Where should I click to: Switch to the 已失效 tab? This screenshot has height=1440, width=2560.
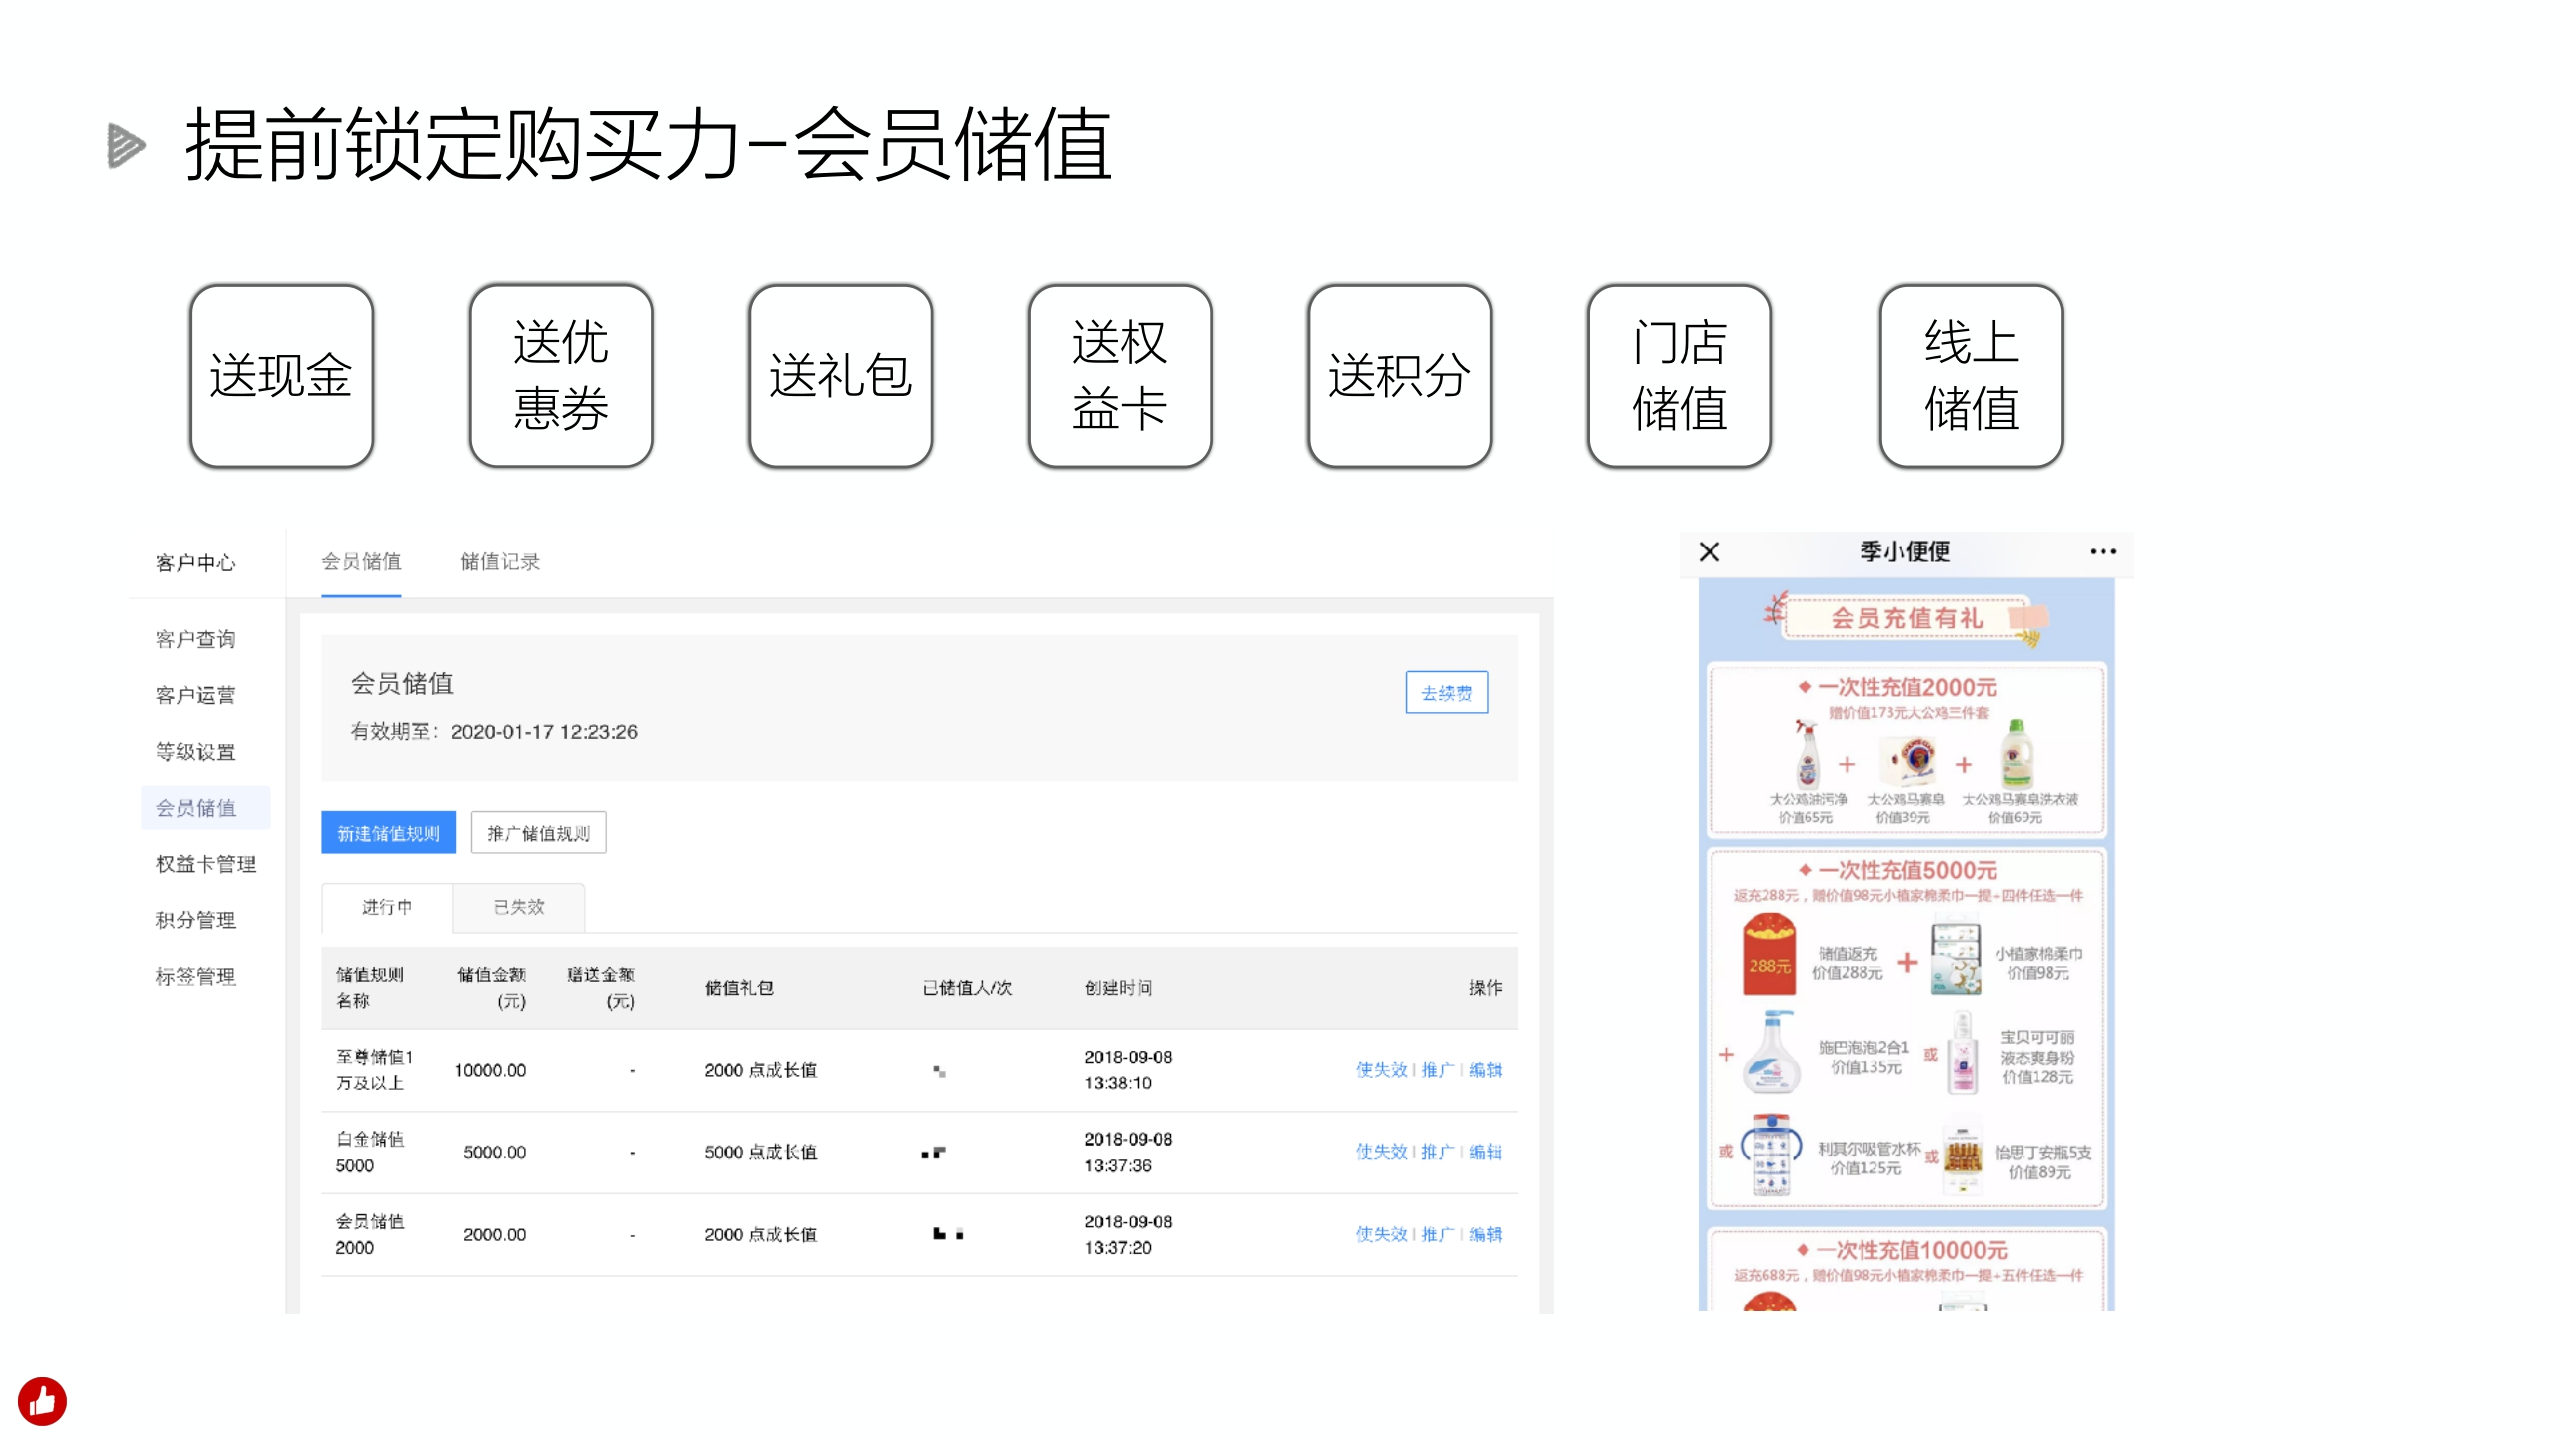517,908
